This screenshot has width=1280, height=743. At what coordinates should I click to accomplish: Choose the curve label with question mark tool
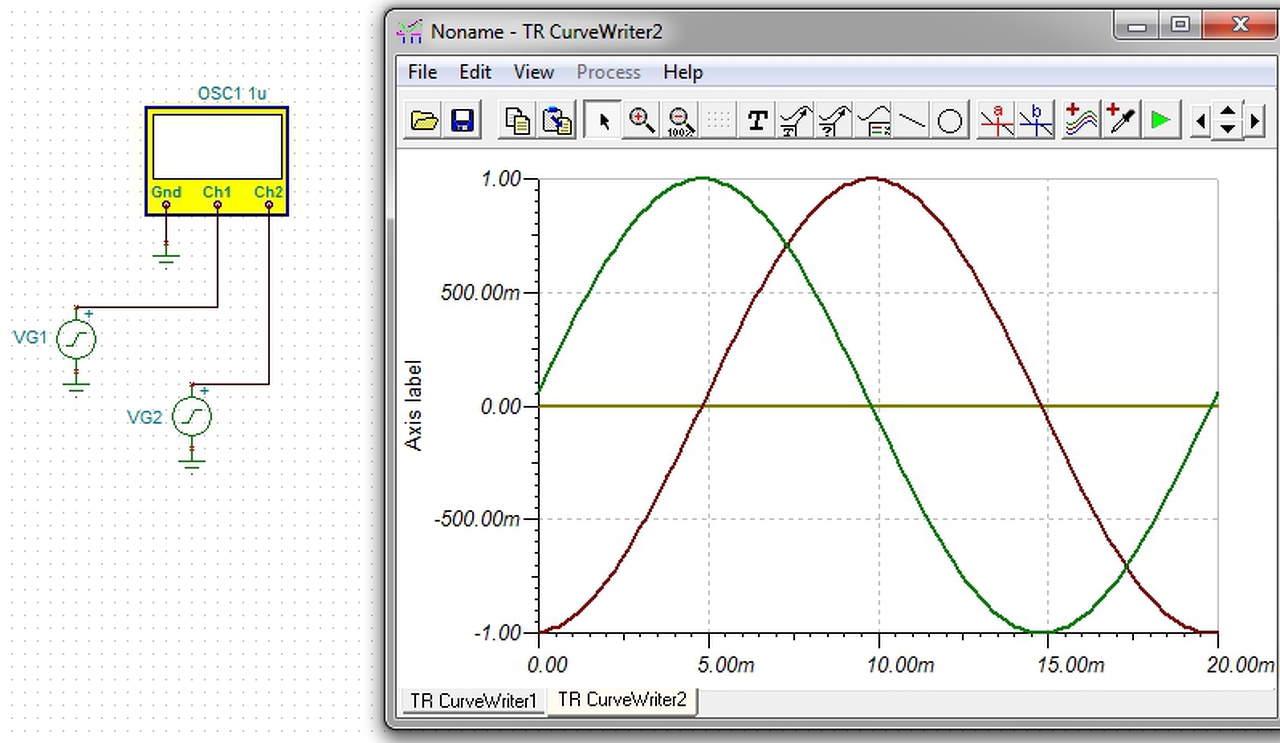834,121
